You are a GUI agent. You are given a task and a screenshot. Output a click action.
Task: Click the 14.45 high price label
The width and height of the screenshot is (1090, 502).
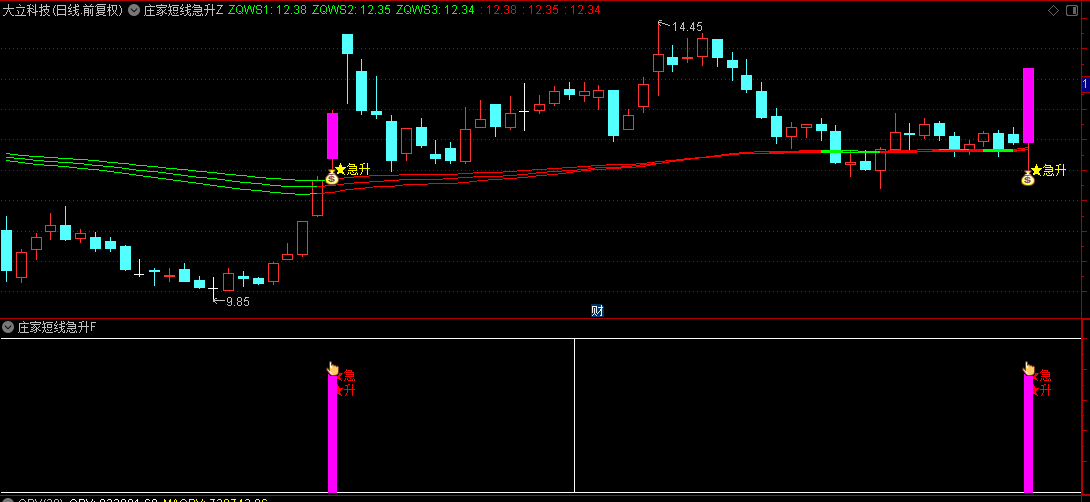coord(688,27)
